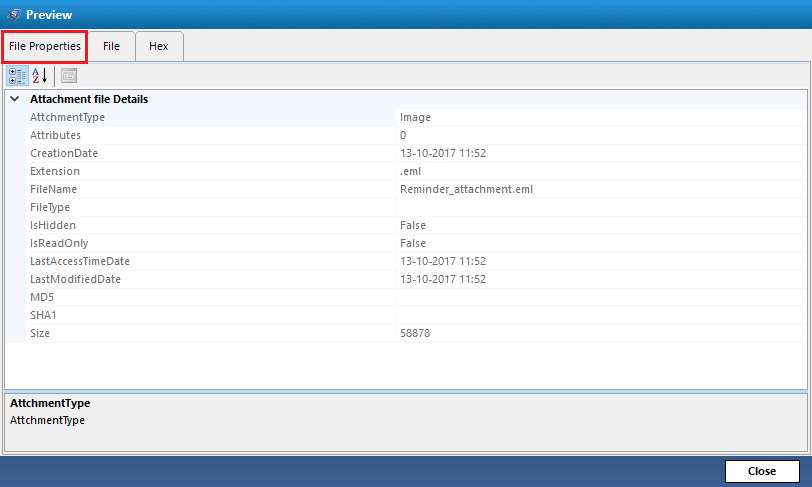This screenshot has width=812, height=487.
Task: Click the Image value for AttchmentType
Action: [415, 117]
